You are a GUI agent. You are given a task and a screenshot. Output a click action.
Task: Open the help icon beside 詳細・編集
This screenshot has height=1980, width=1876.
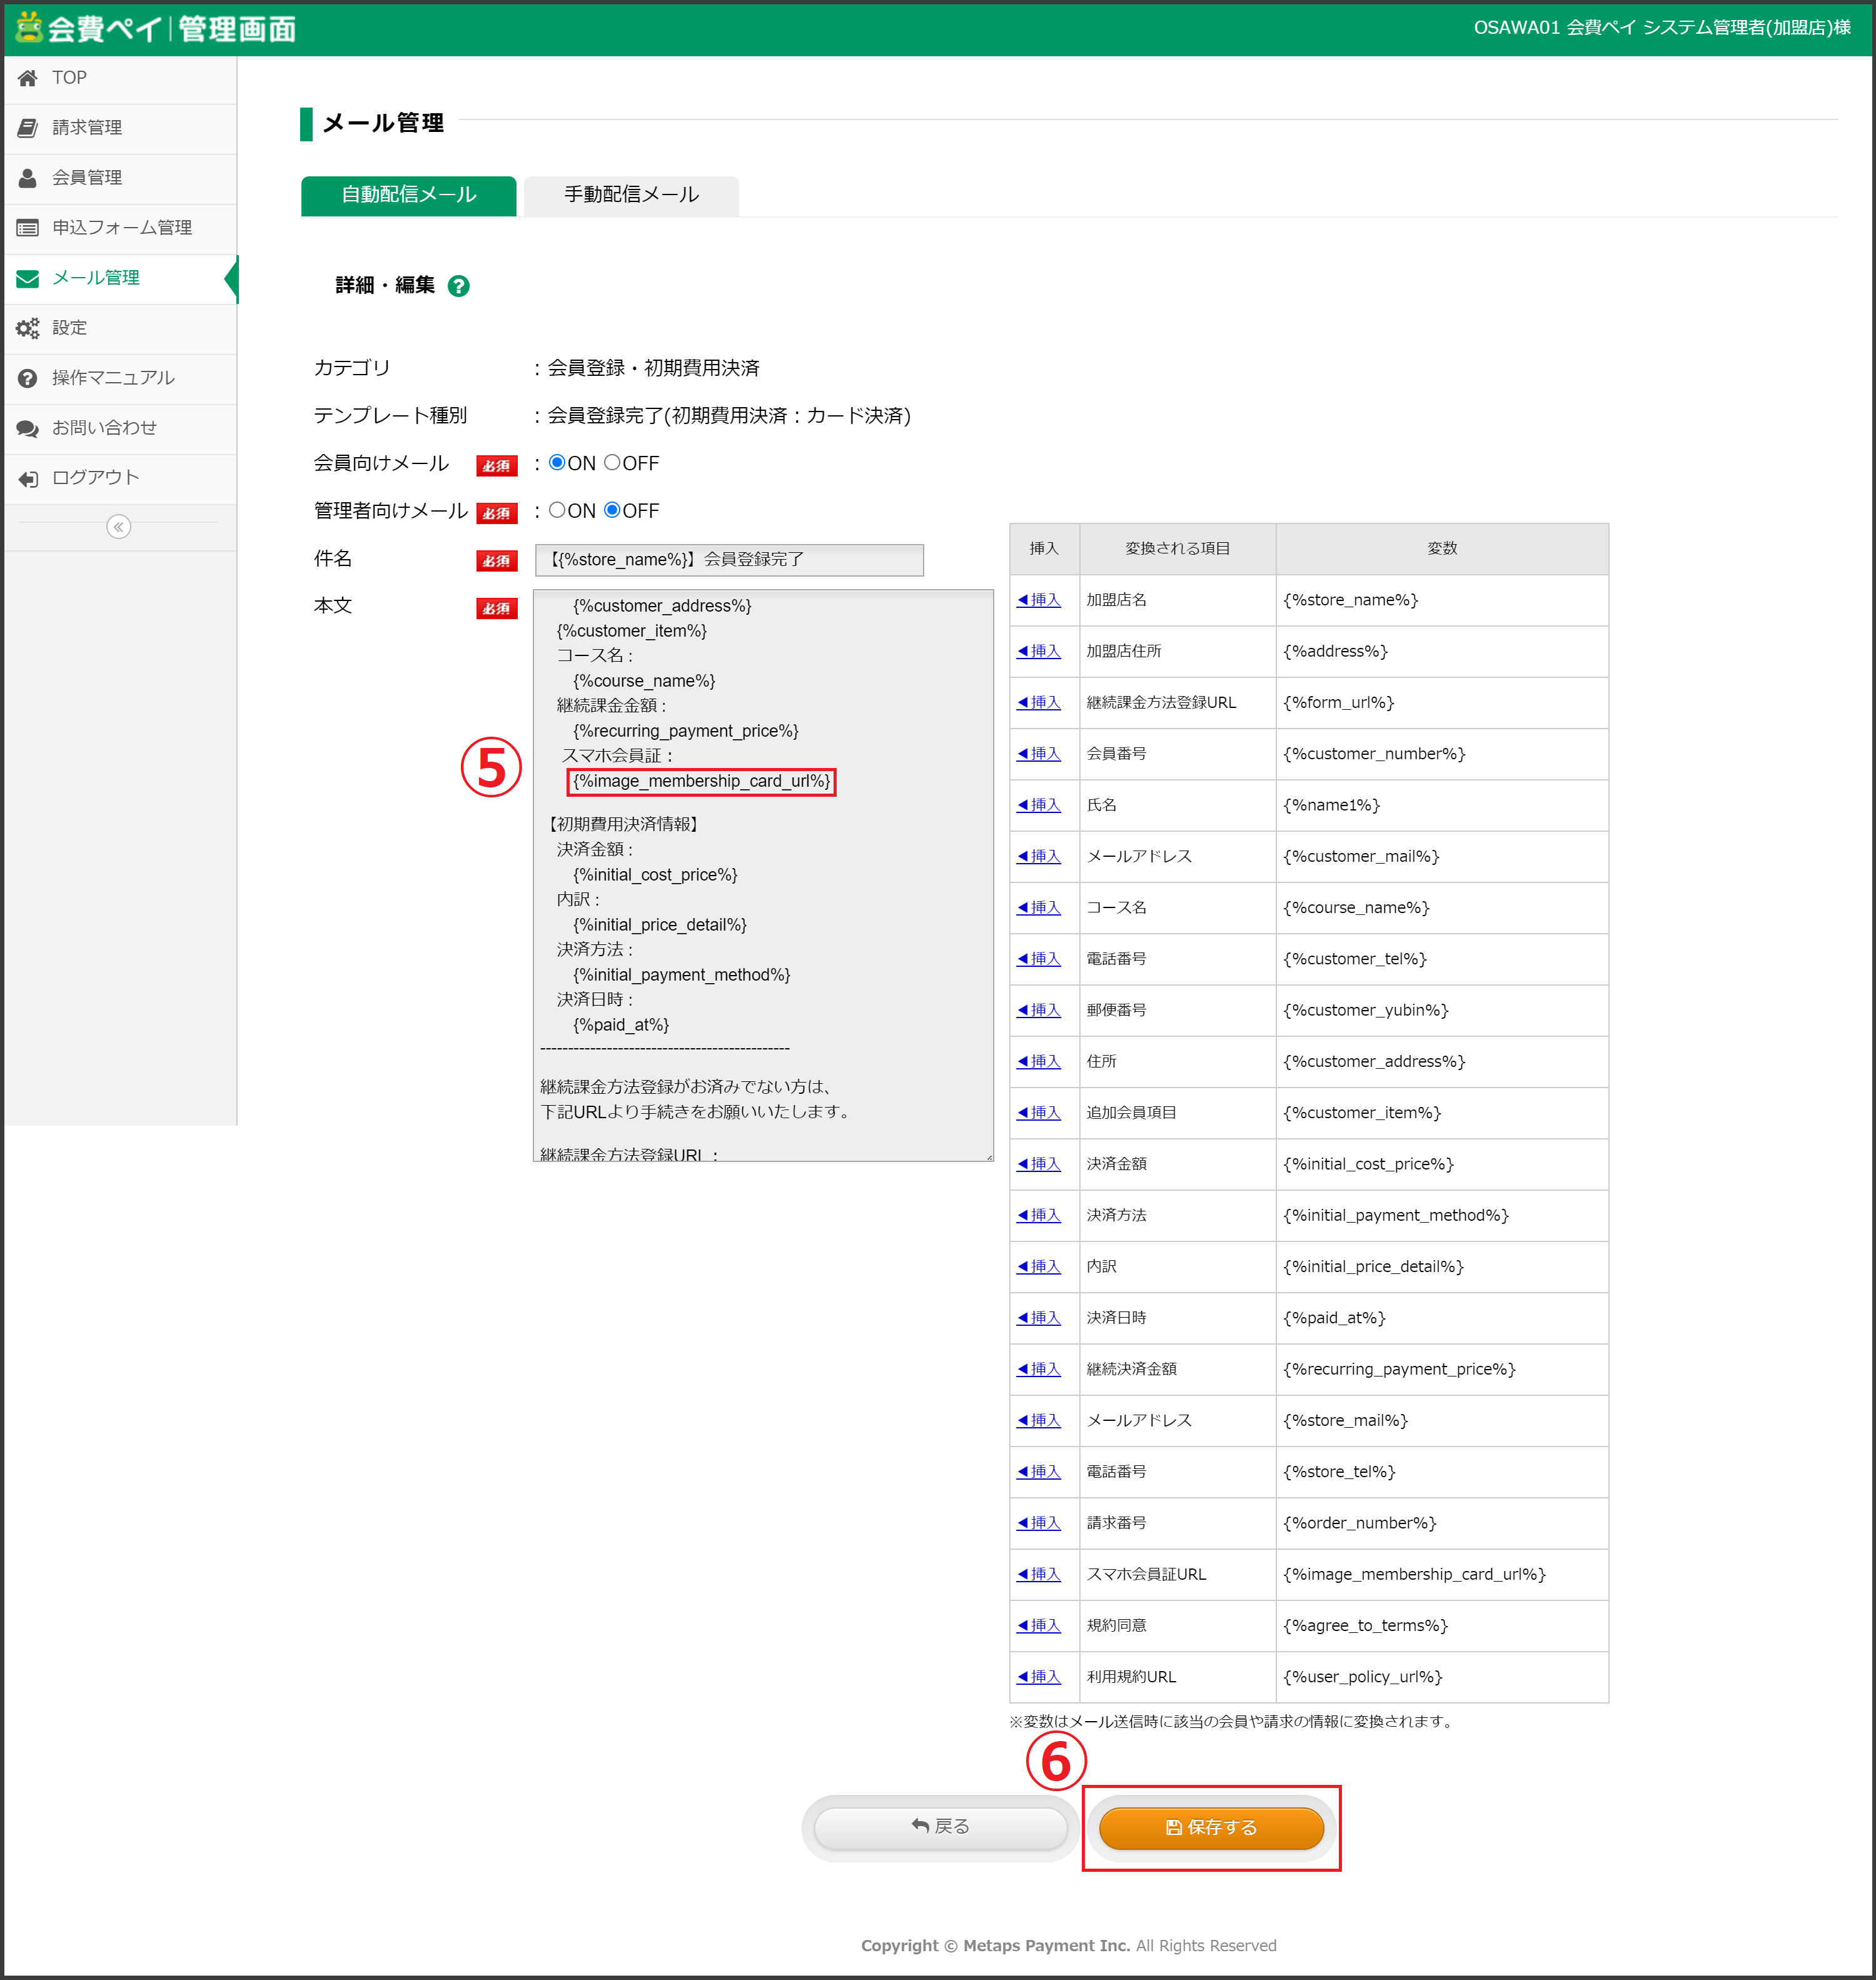[x=458, y=286]
